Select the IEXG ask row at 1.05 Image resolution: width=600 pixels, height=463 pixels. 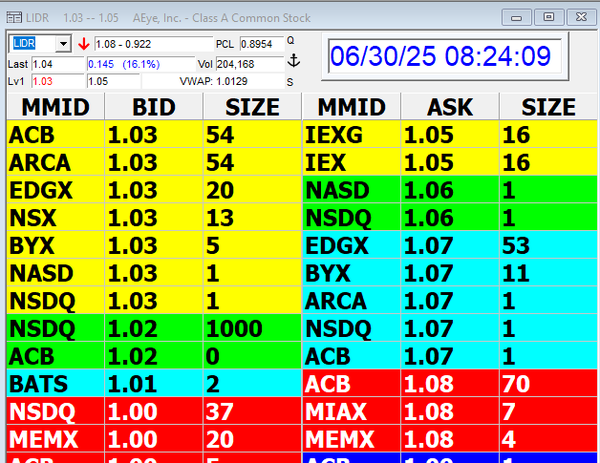coord(449,135)
